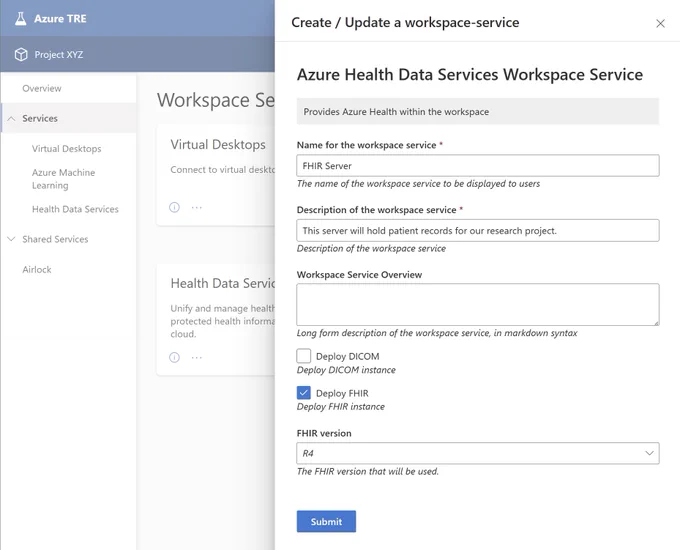The height and width of the screenshot is (550, 680).
Task: Click the Workspace Services page heading
Action: point(216,100)
